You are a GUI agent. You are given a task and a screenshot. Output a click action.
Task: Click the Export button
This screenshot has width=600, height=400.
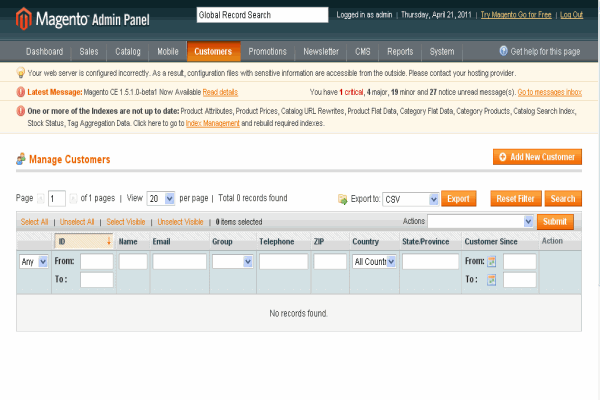point(458,198)
